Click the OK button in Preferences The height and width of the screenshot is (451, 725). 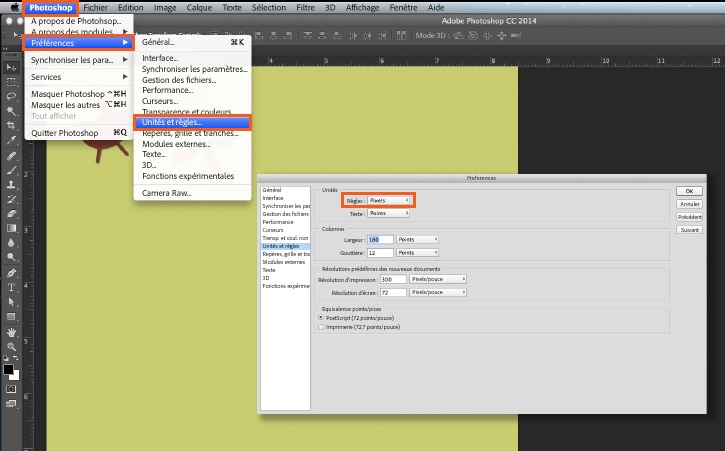(x=689, y=191)
